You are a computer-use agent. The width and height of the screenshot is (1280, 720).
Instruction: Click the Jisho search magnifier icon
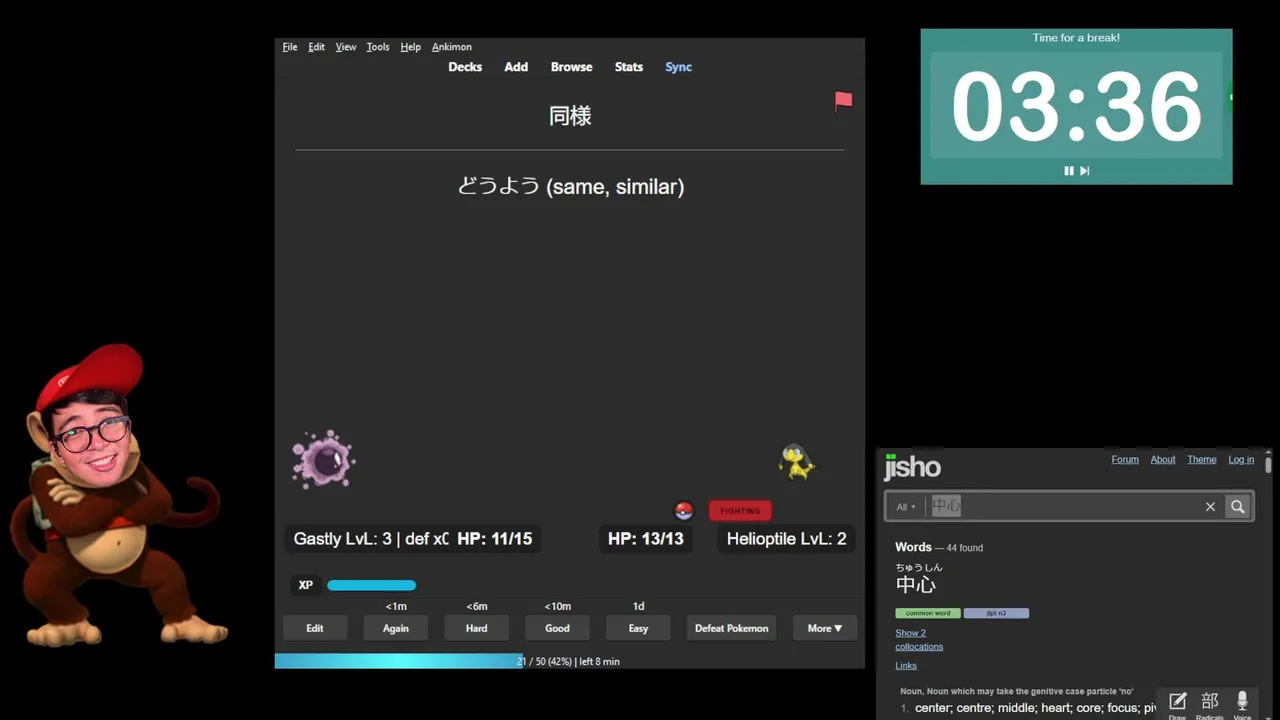(1238, 507)
